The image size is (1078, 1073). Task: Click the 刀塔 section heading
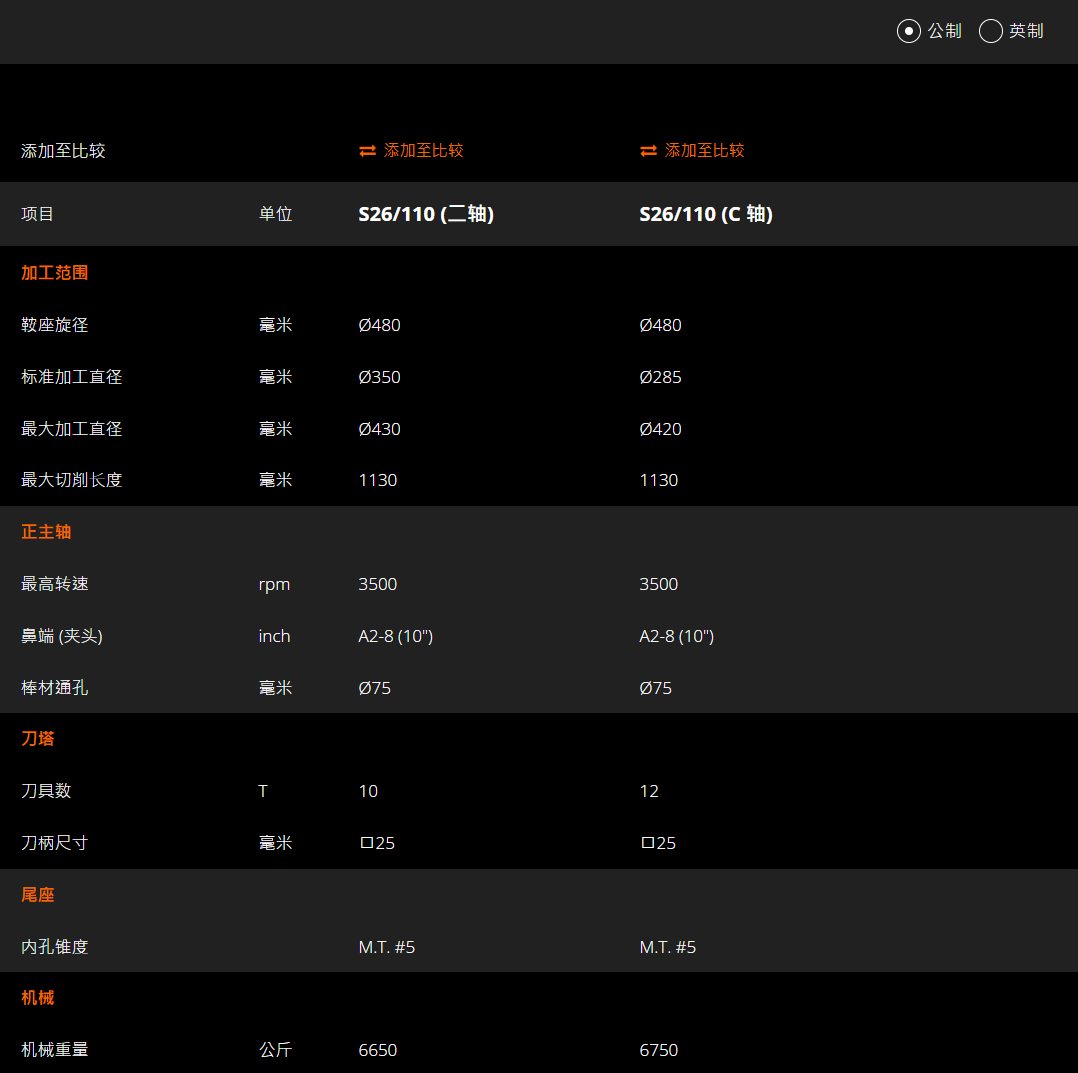[38, 739]
